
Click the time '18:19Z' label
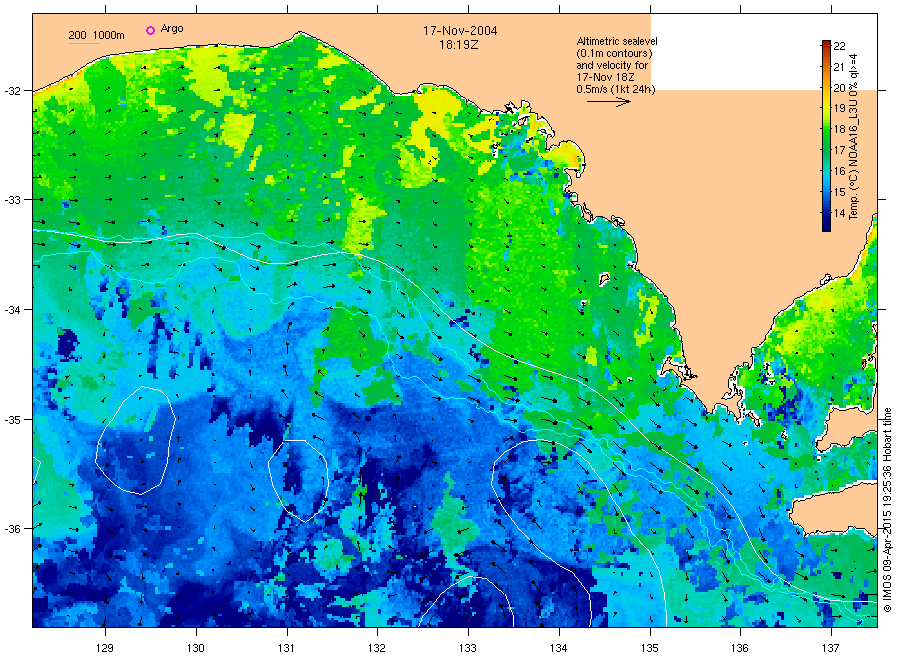[458, 45]
